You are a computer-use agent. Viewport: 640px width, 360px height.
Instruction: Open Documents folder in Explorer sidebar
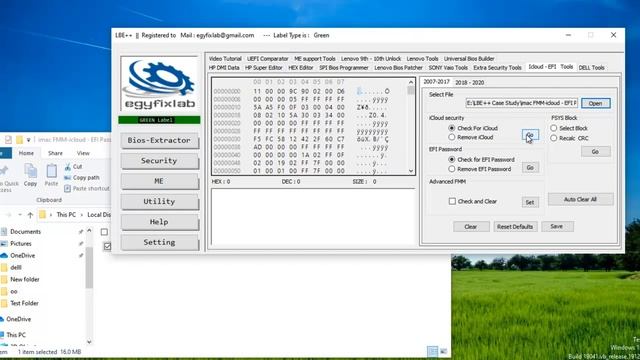(x=25, y=231)
